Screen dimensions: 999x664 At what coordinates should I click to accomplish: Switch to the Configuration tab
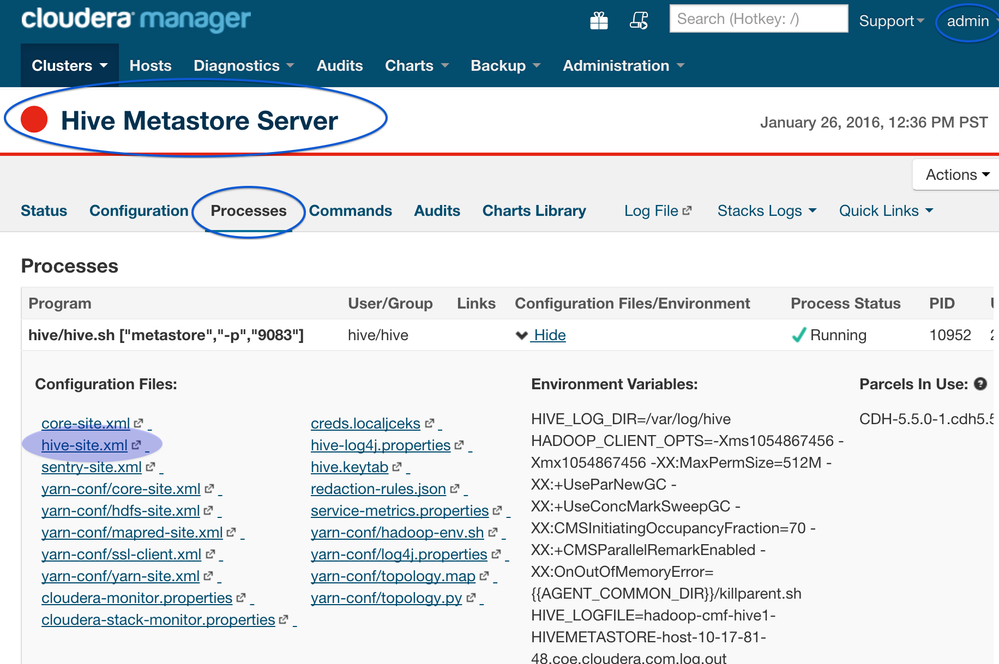pos(139,211)
